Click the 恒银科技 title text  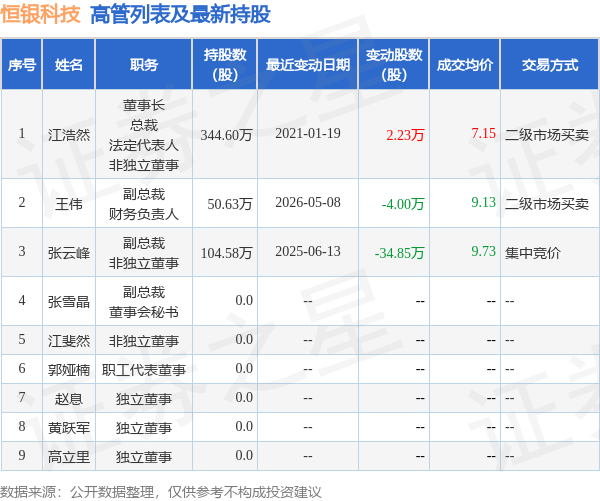pos(41,14)
